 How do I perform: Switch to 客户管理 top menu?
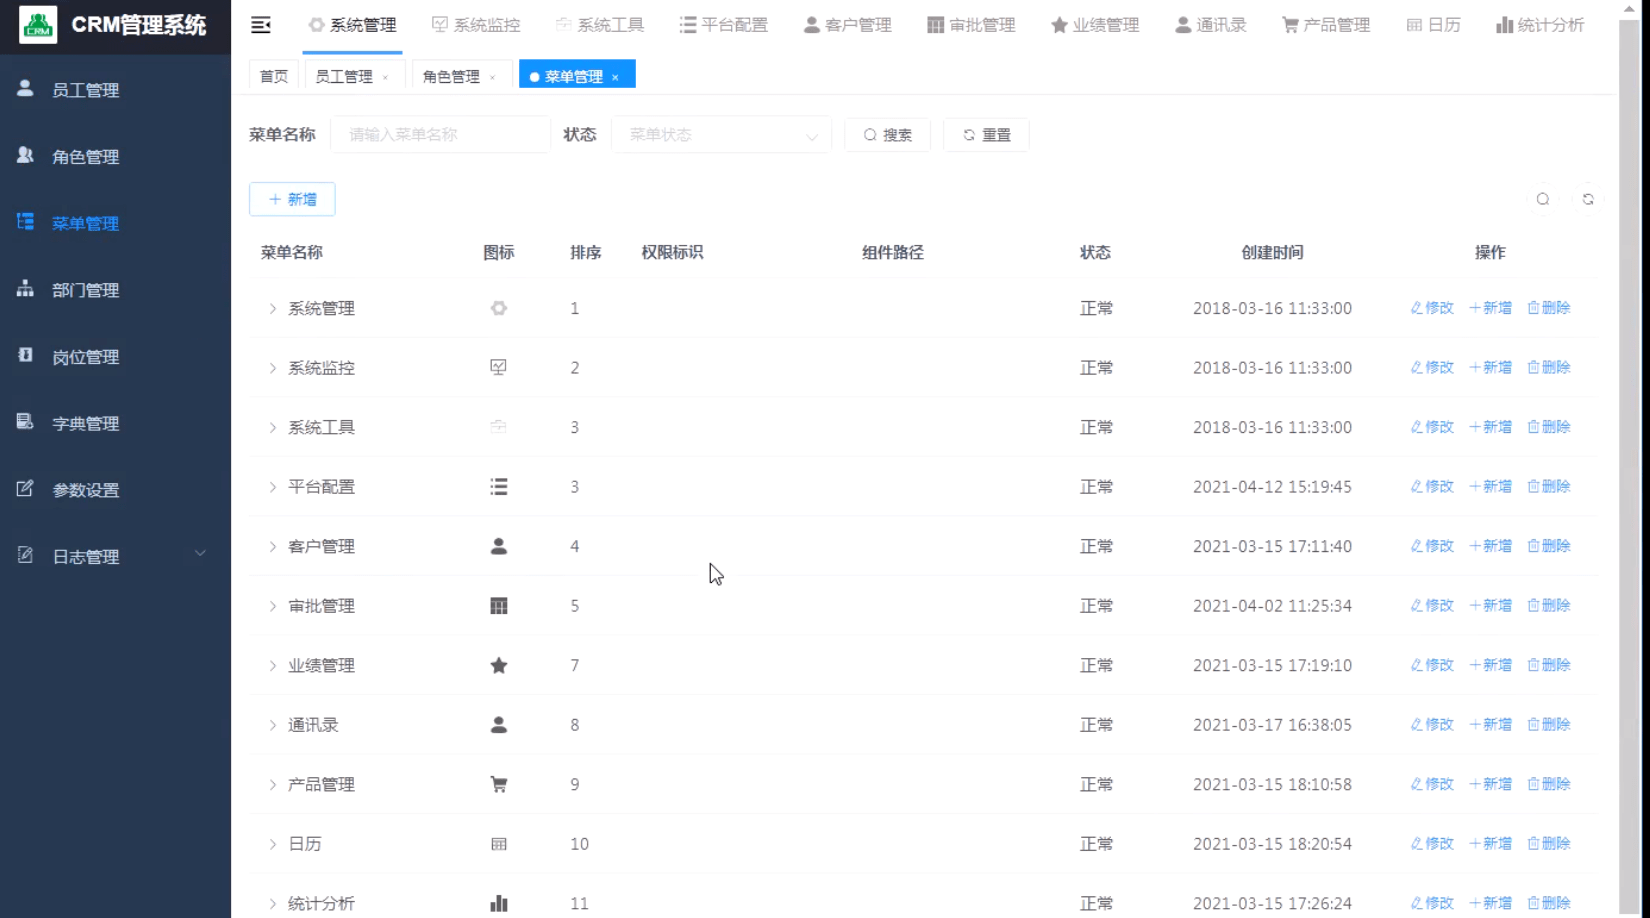pyautogui.click(x=848, y=25)
